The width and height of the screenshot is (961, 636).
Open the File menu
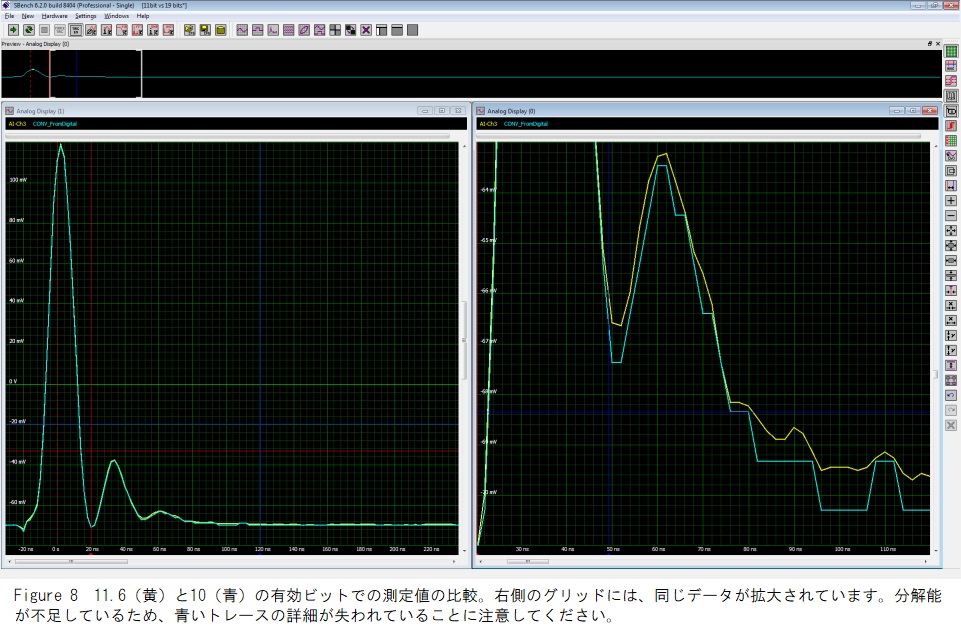(9, 16)
